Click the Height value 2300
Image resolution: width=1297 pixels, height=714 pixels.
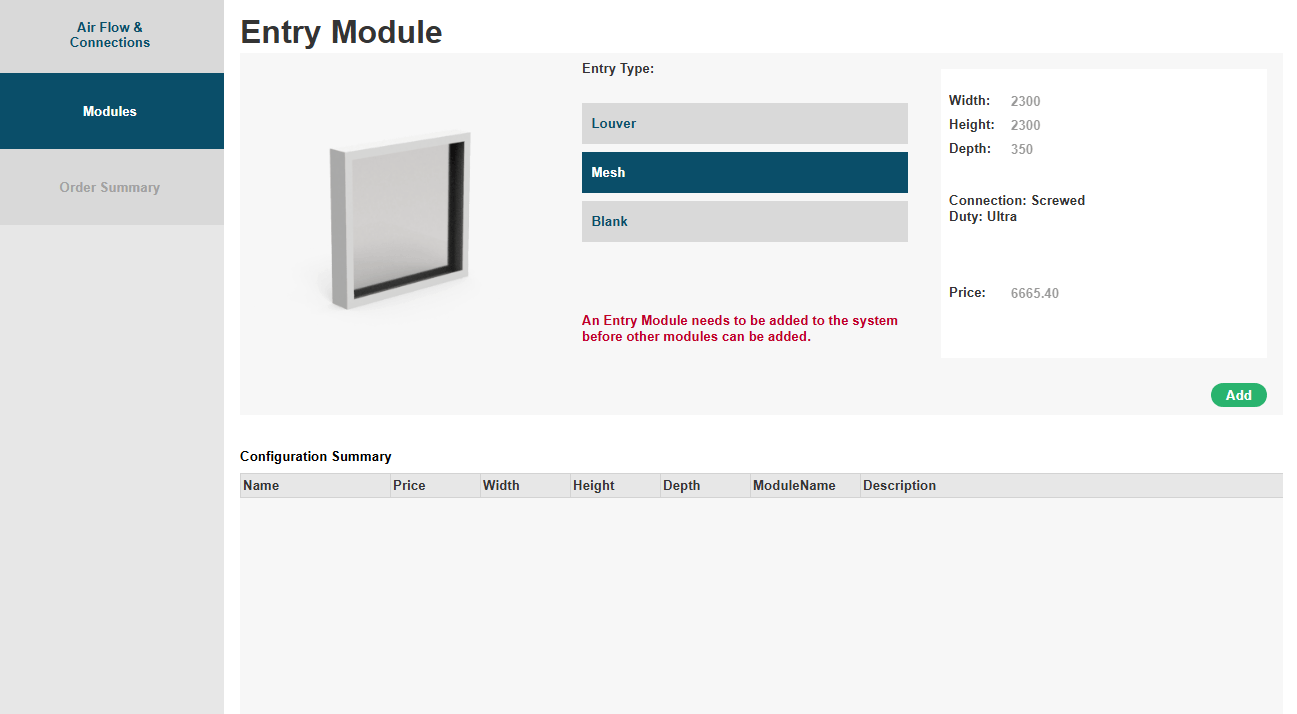tap(1026, 125)
